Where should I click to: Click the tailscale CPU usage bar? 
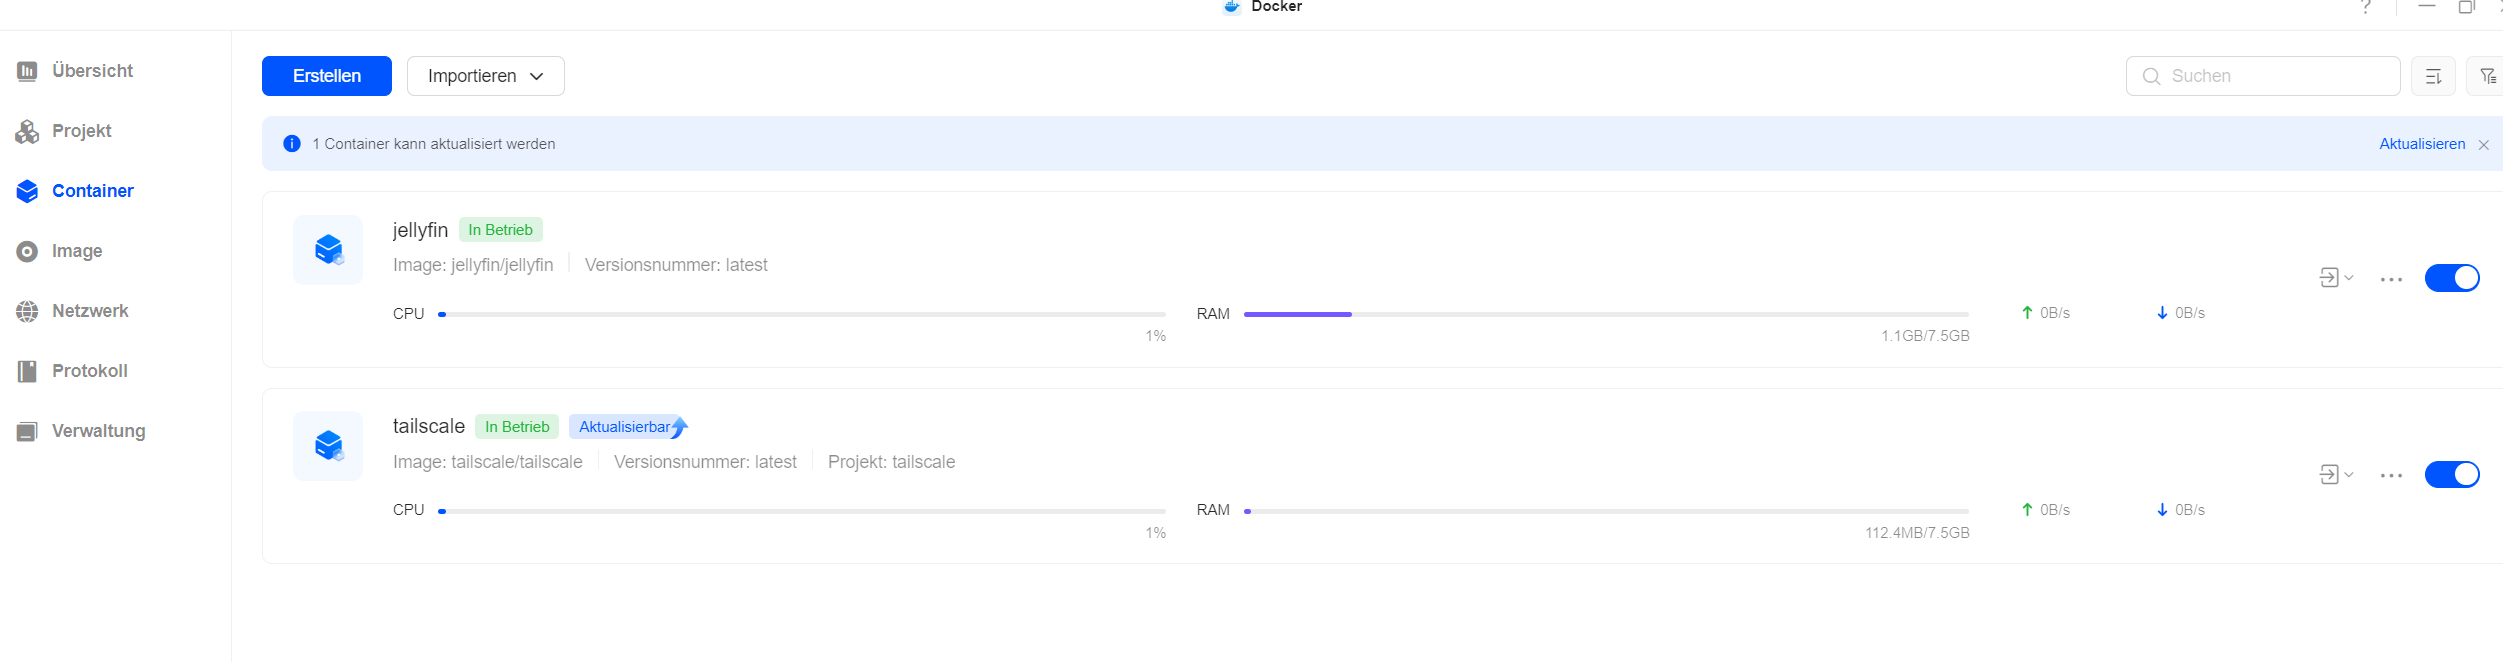(802, 511)
